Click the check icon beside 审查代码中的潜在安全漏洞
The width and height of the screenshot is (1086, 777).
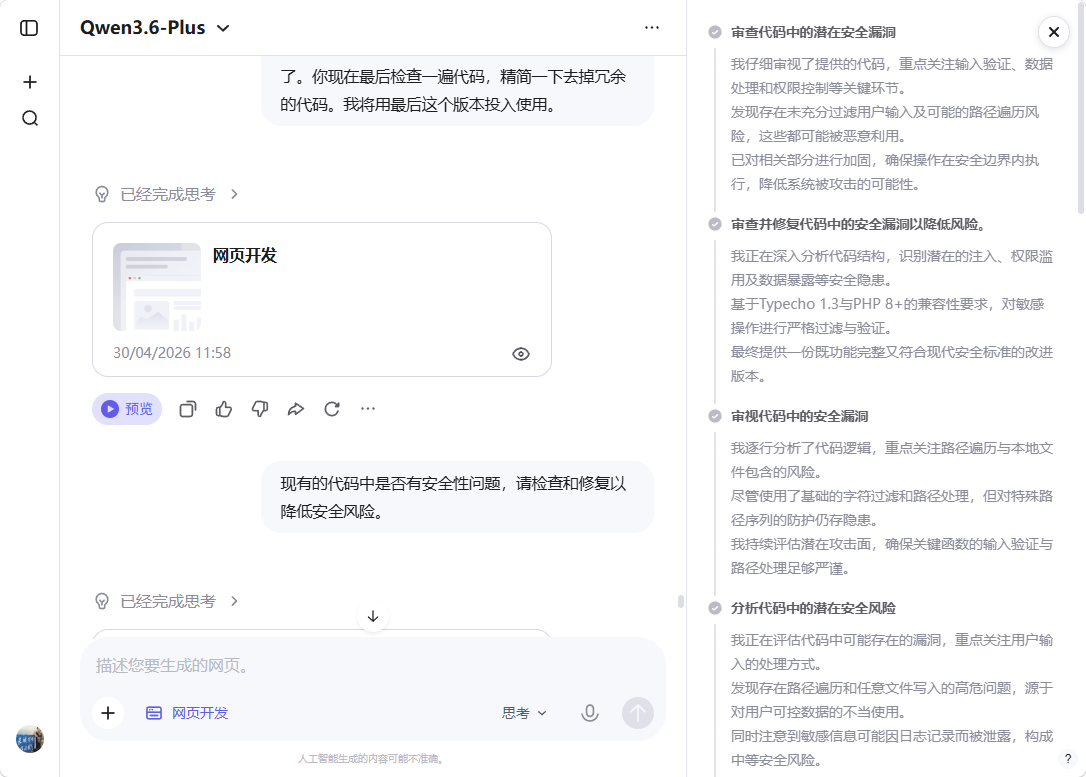coord(715,33)
